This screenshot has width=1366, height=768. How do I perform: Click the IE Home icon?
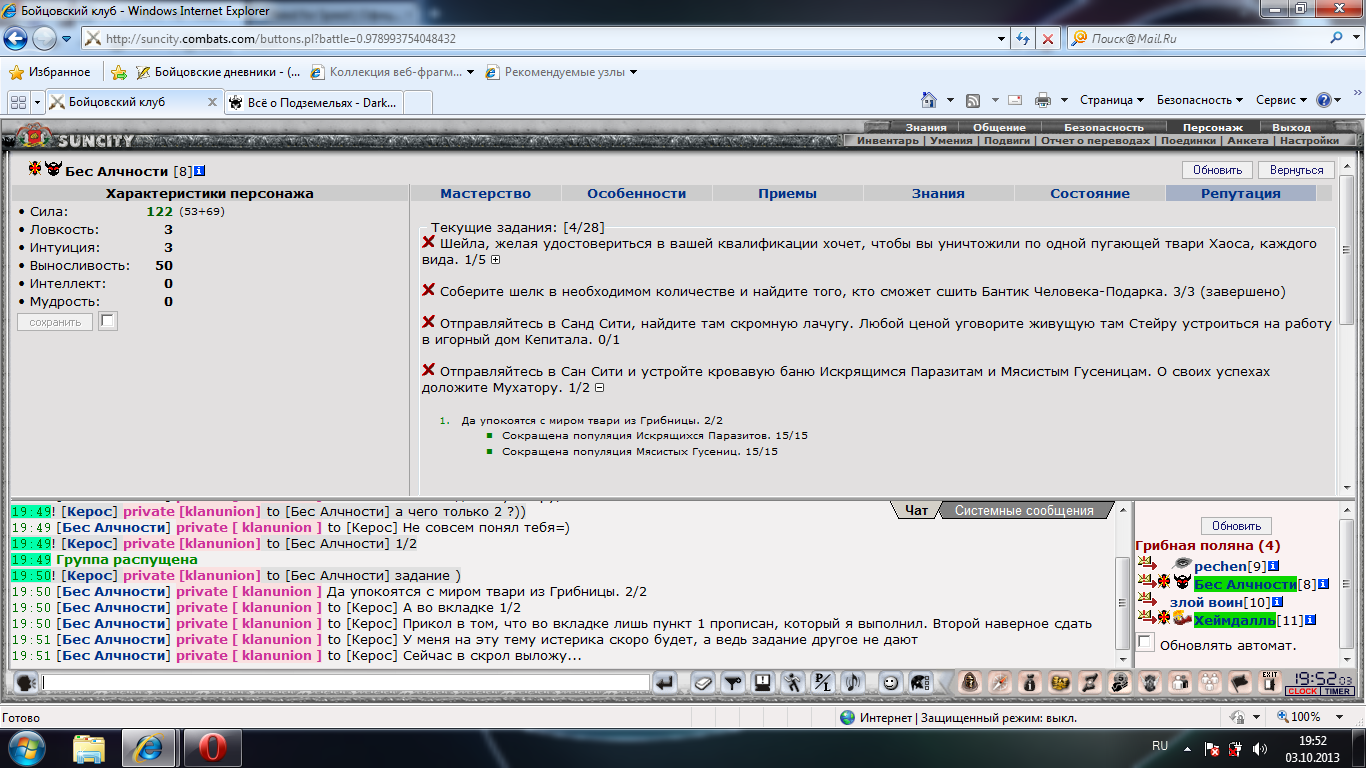(x=929, y=100)
